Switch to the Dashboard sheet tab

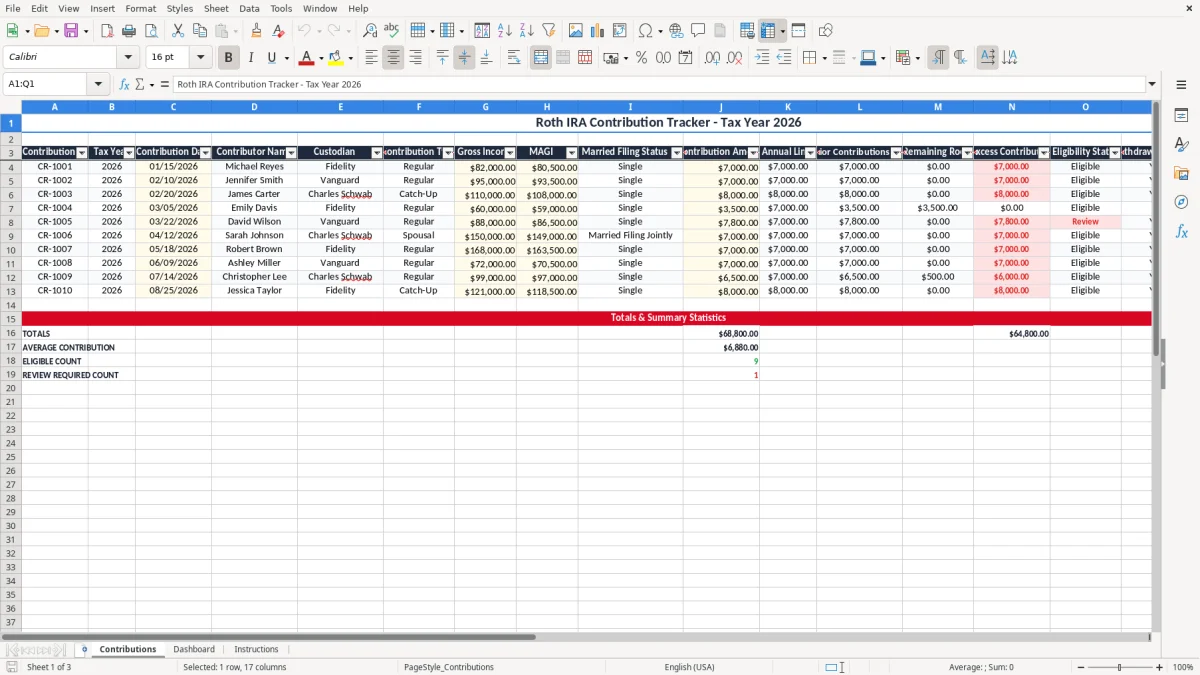(194, 649)
